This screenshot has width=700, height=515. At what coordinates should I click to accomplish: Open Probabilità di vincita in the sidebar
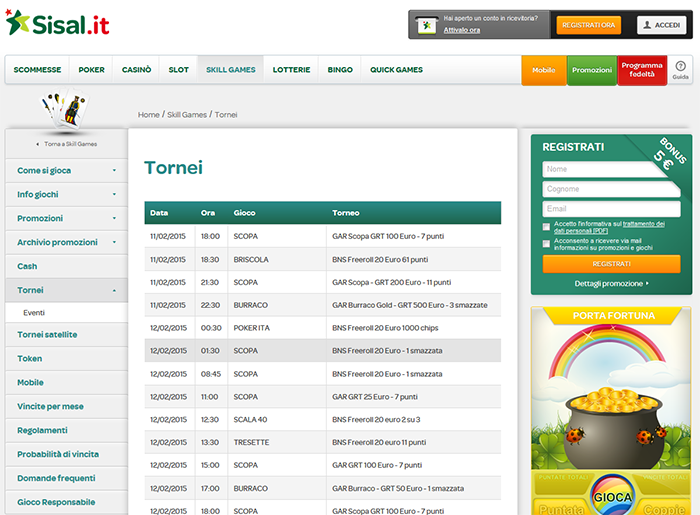coord(66,454)
